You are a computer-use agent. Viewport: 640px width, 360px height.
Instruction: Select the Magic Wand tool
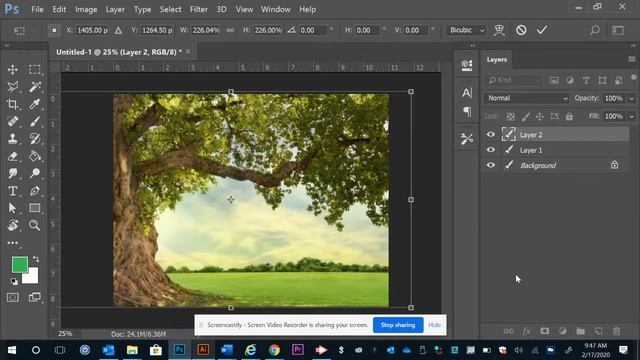pos(35,87)
